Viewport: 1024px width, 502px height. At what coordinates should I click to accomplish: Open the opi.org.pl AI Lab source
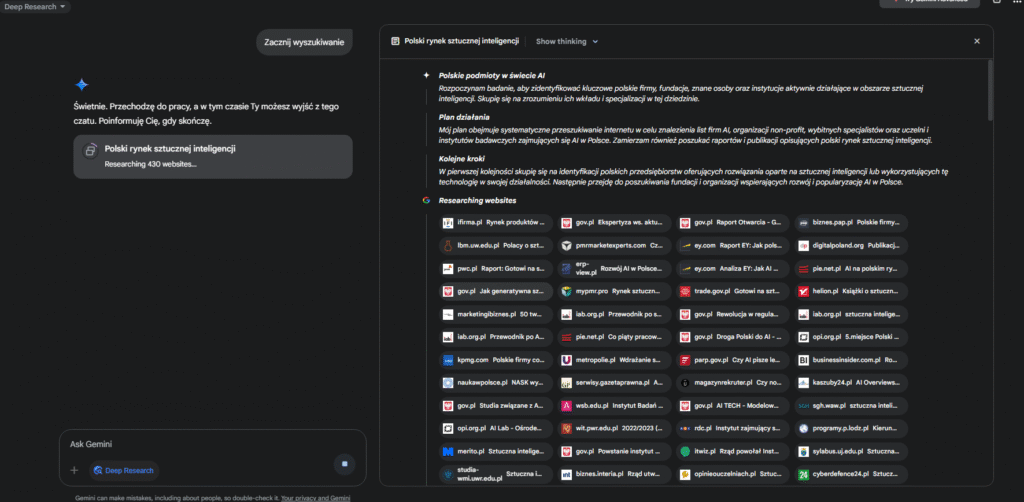tap(496, 428)
